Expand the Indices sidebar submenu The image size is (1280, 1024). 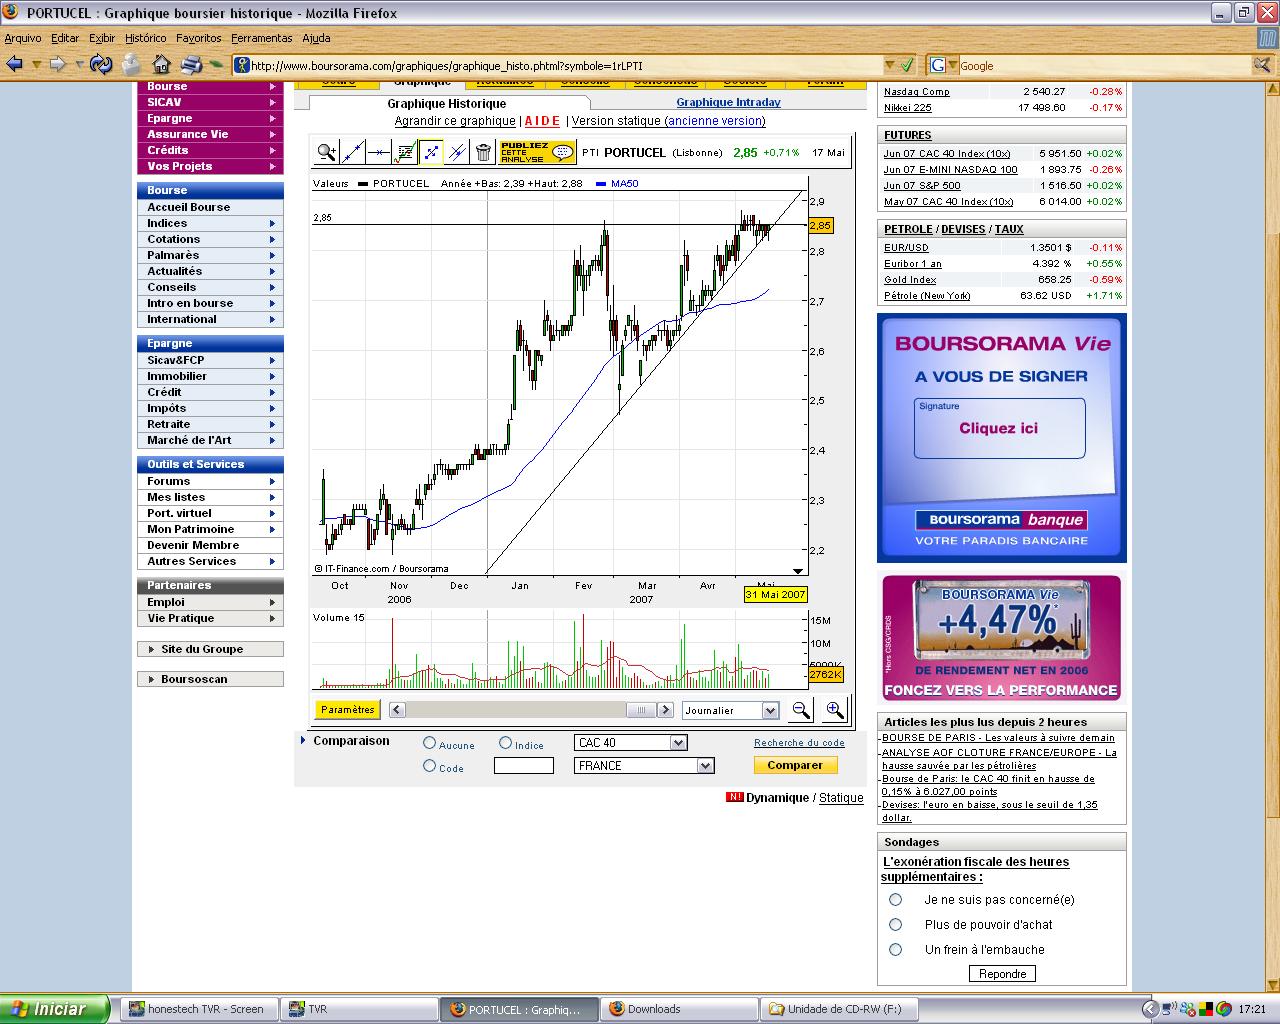(272, 223)
